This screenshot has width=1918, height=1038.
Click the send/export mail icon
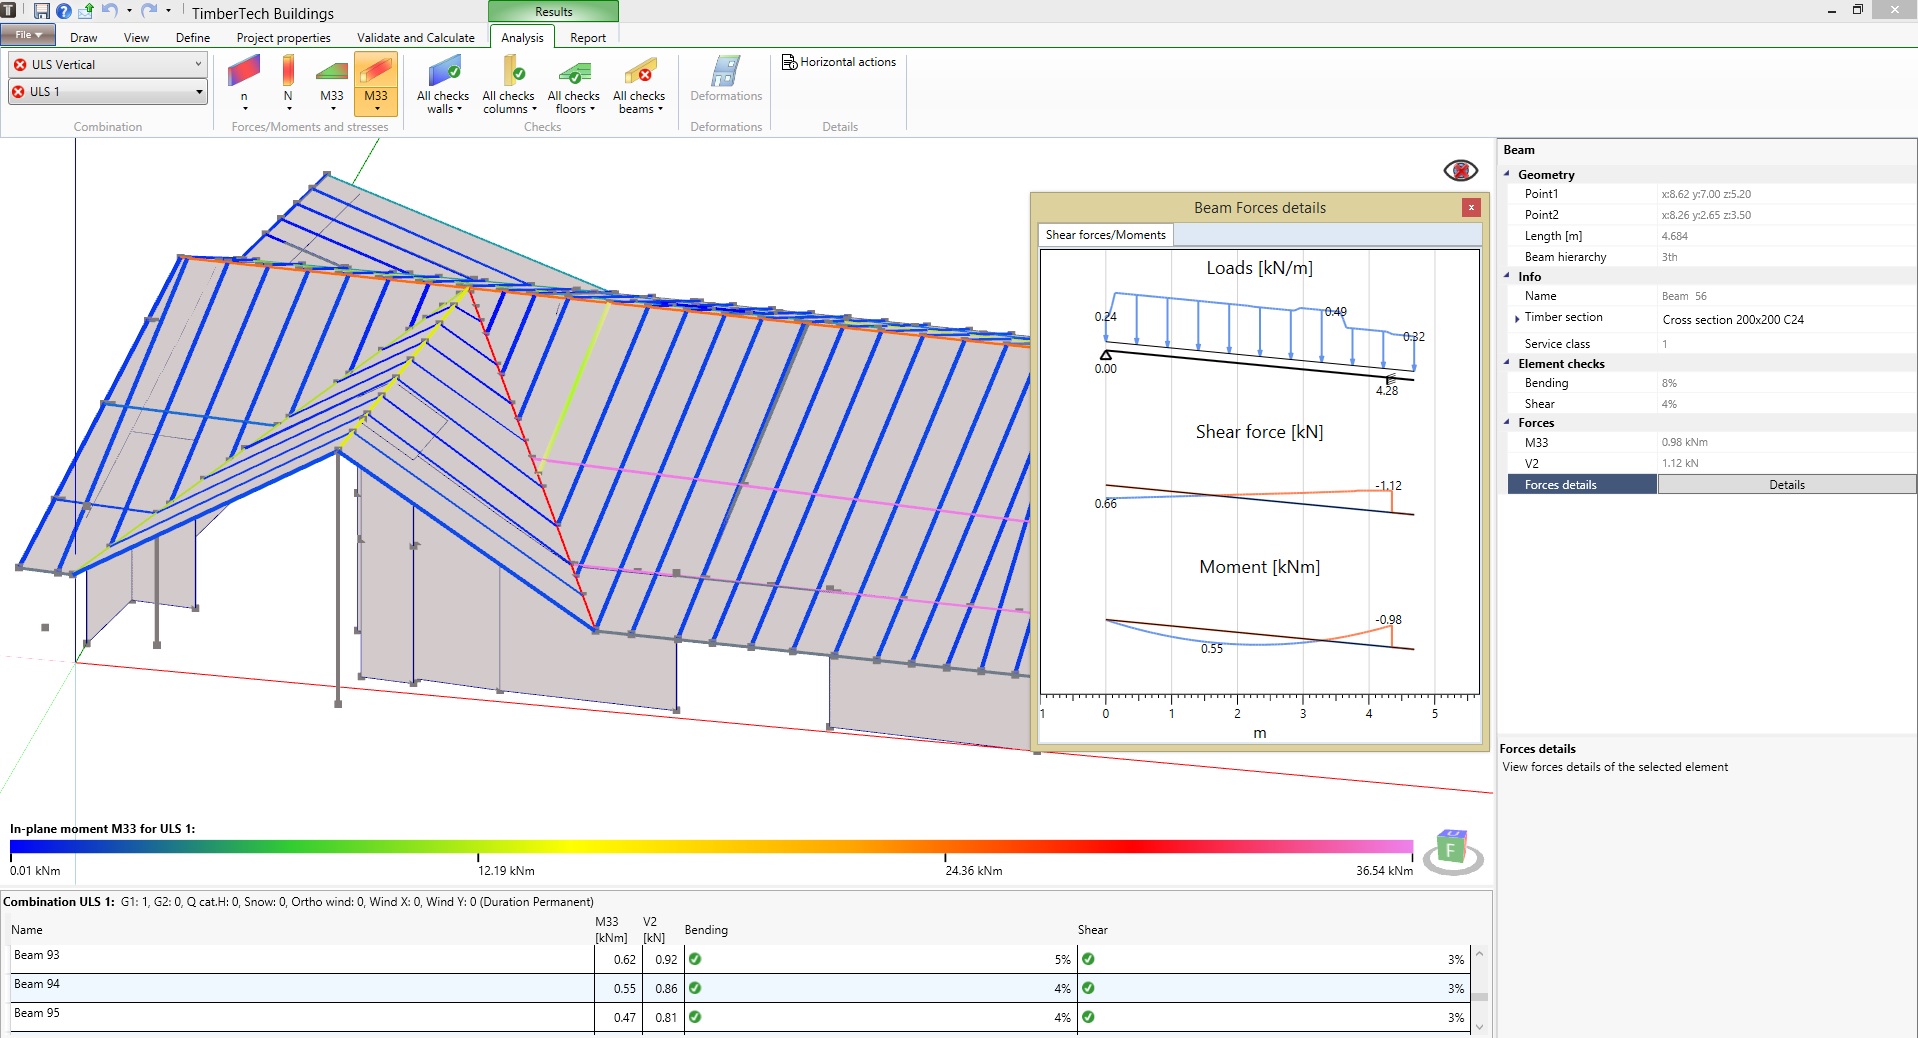[86, 11]
